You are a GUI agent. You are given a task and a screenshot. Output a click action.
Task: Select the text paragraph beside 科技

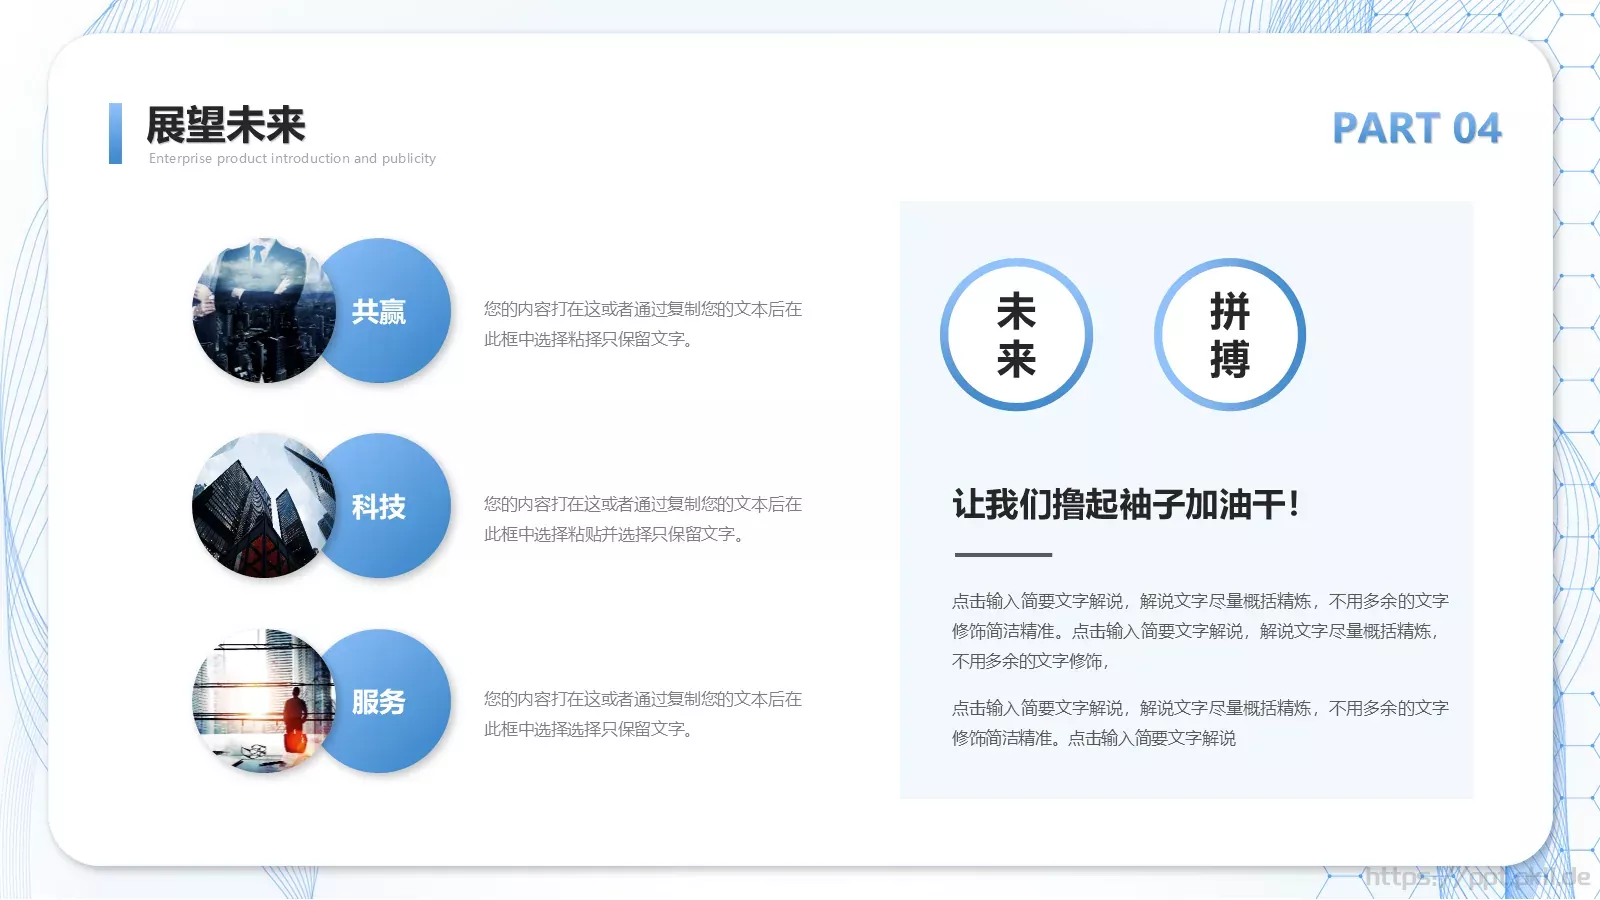tap(643, 519)
